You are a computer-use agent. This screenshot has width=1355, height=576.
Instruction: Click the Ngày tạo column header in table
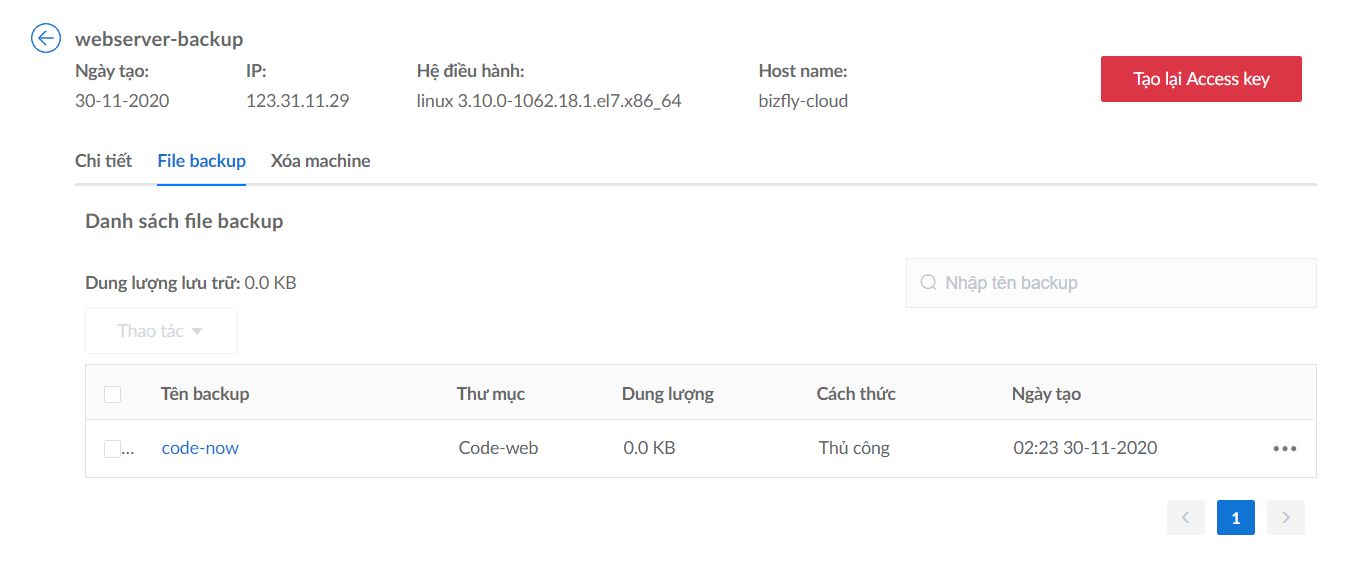[x=1046, y=394]
